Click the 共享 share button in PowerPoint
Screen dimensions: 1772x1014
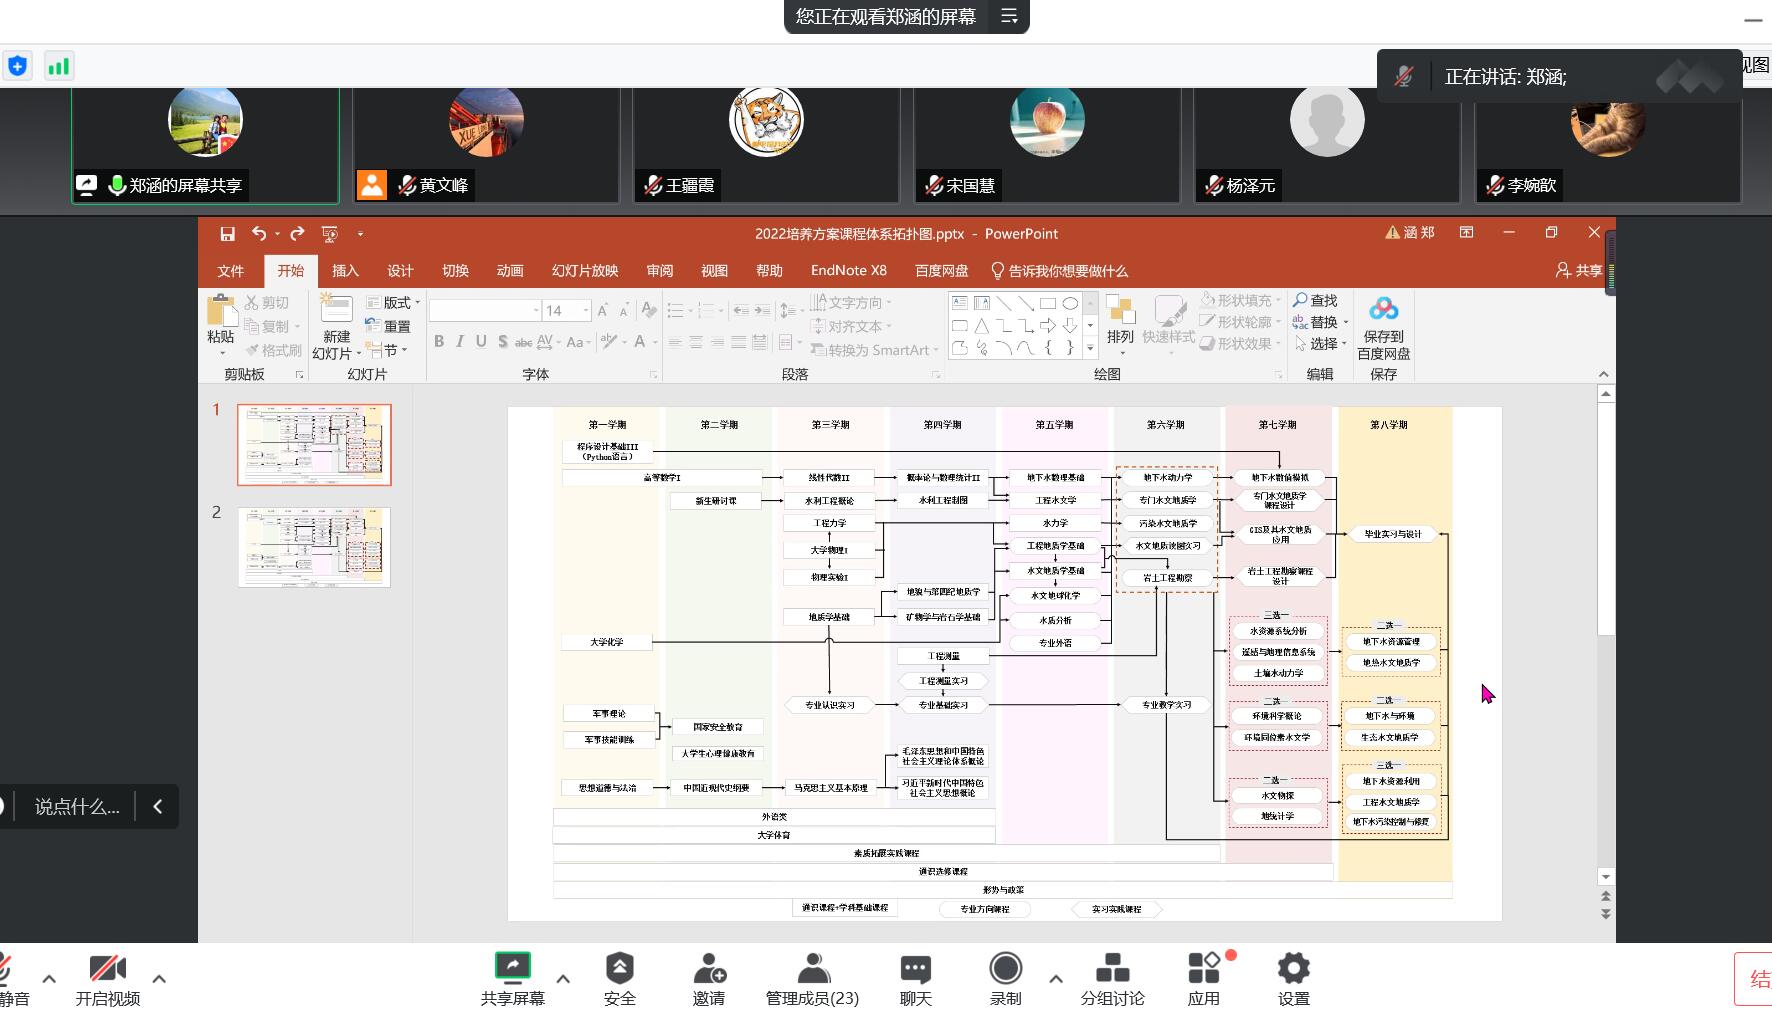(x=1579, y=271)
